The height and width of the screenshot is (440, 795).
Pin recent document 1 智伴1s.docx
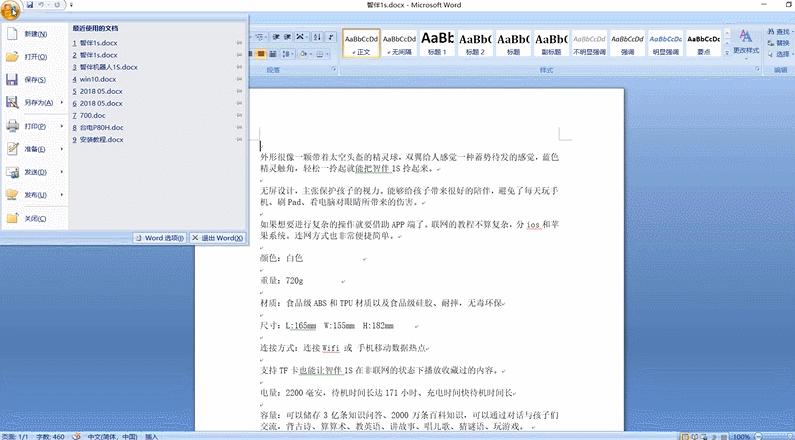pyautogui.click(x=239, y=43)
